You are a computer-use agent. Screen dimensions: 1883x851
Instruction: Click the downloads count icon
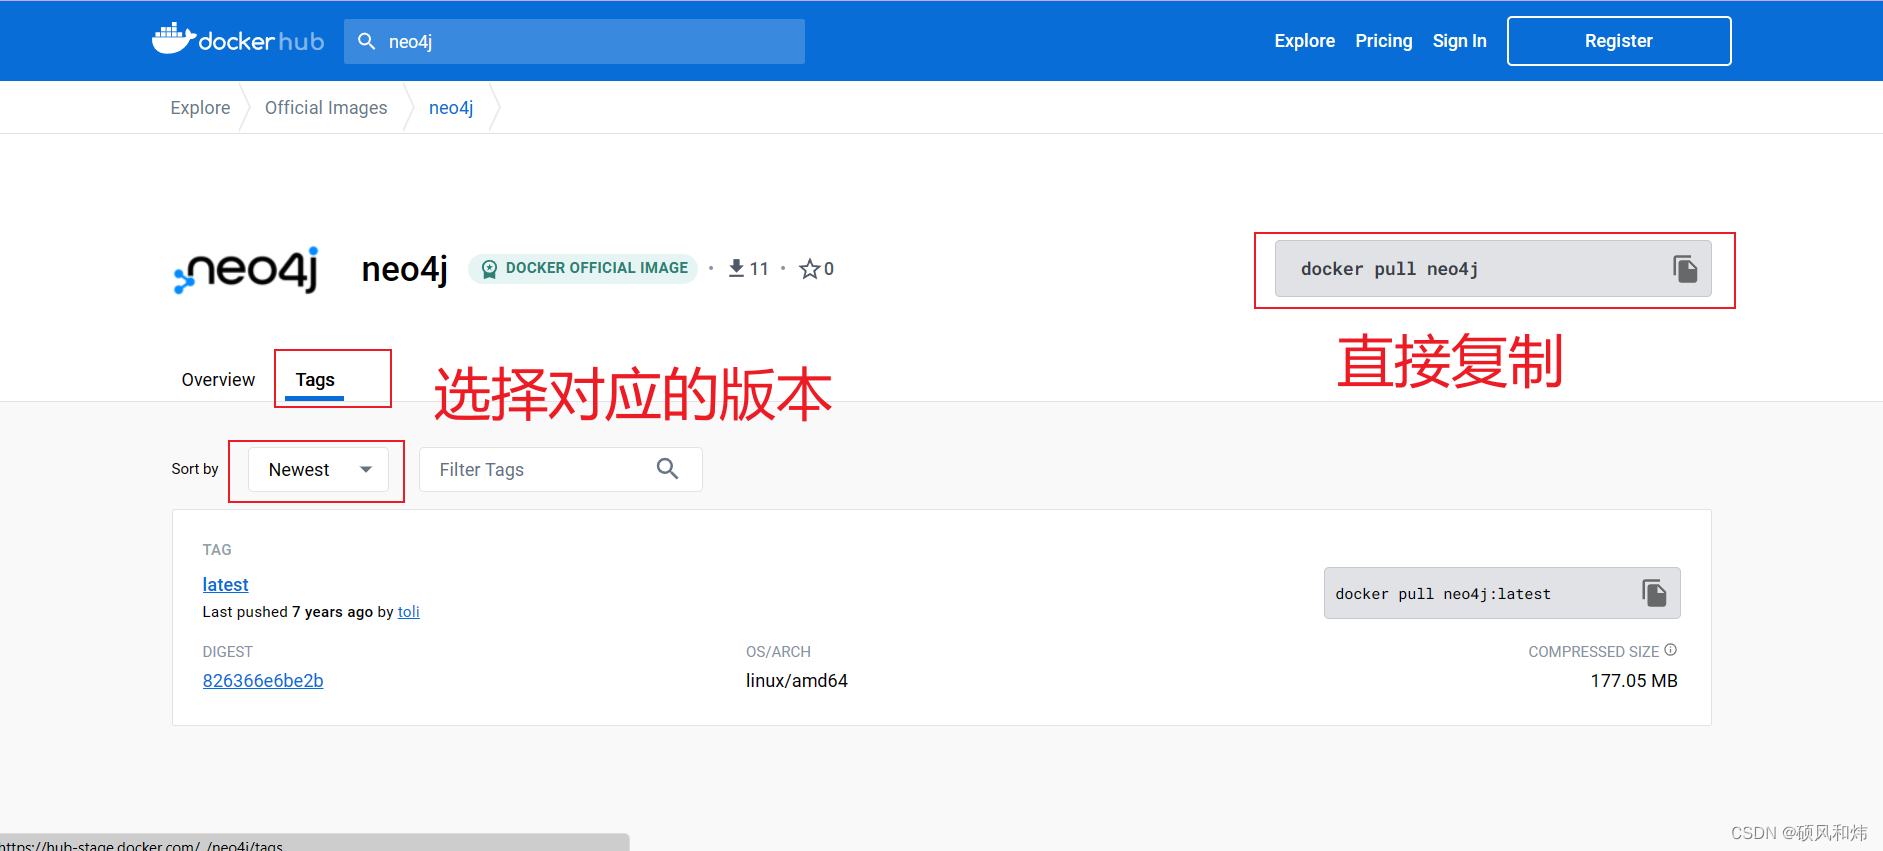pyautogui.click(x=736, y=268)
